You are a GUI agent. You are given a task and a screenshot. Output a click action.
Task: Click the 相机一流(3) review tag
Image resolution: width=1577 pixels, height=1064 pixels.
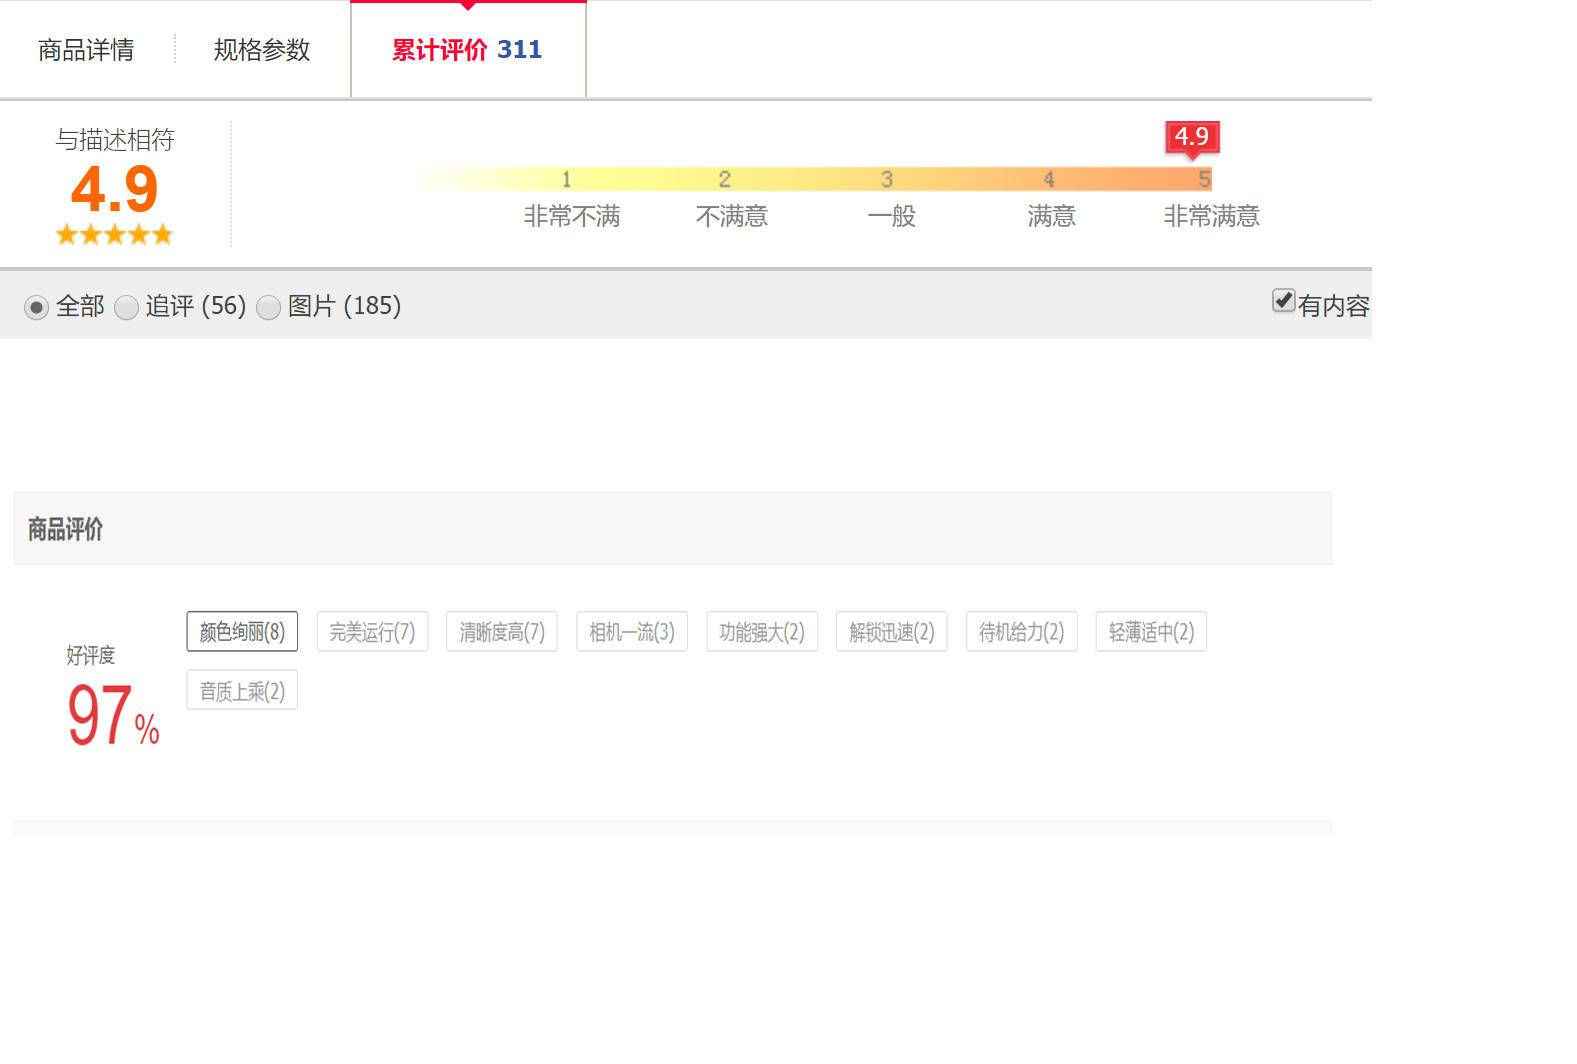(x=632, y=632)
